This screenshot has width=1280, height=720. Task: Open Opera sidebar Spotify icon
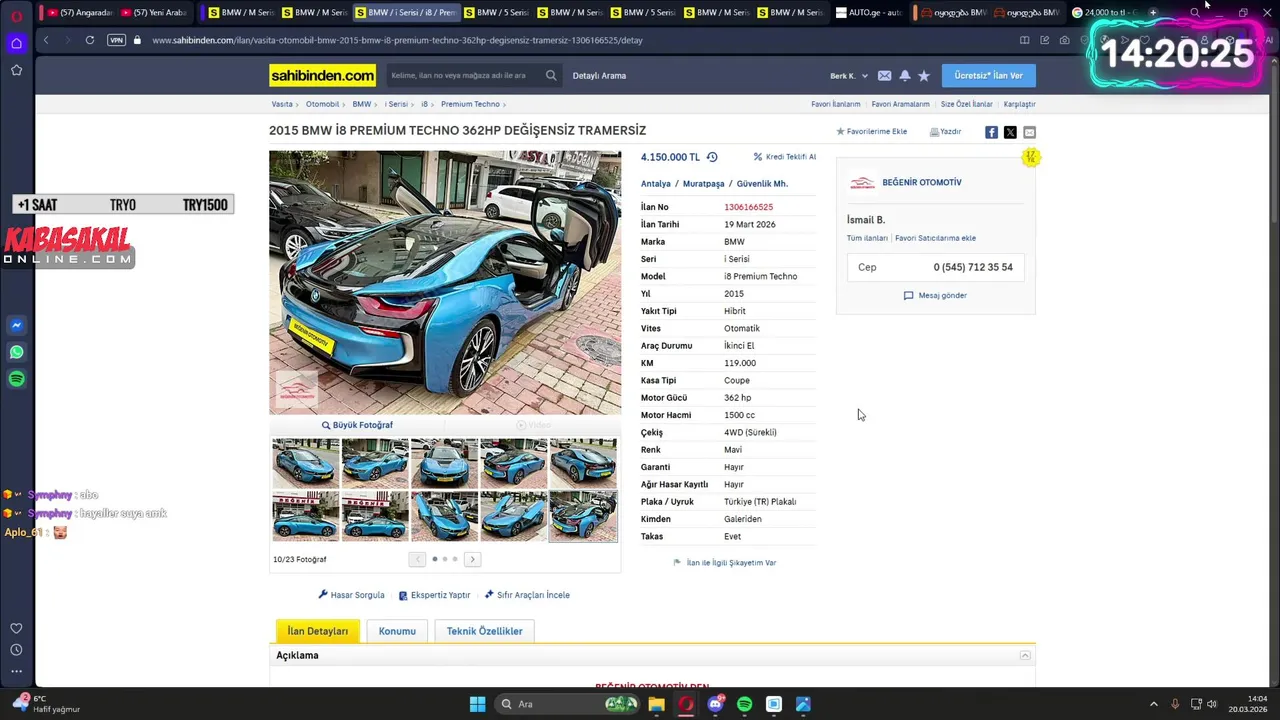pyautogui.click(x=16, y=379)
